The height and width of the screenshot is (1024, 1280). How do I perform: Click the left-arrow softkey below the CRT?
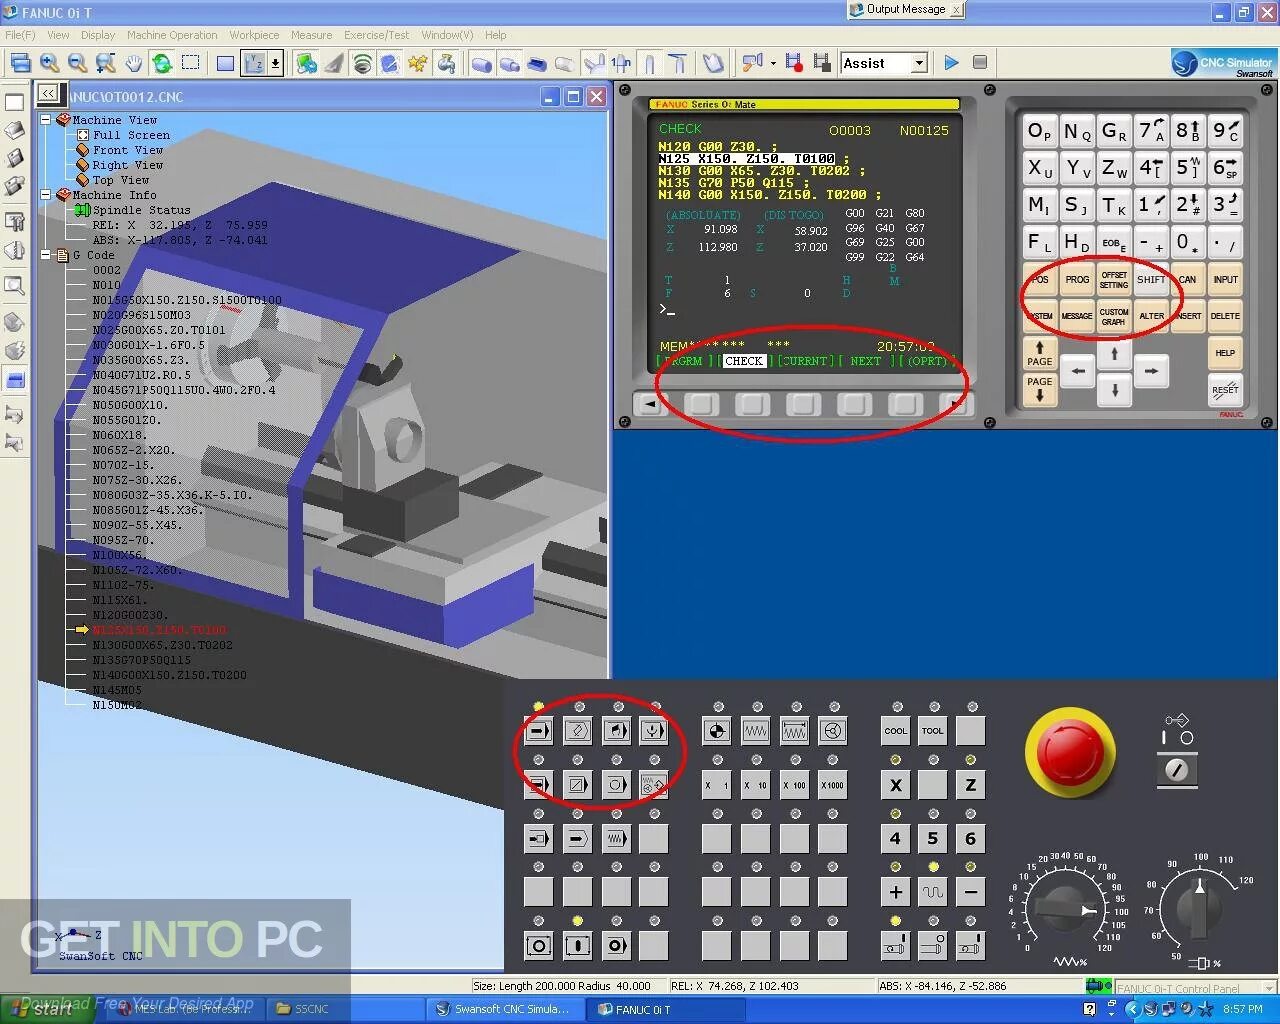click(650, 404)
